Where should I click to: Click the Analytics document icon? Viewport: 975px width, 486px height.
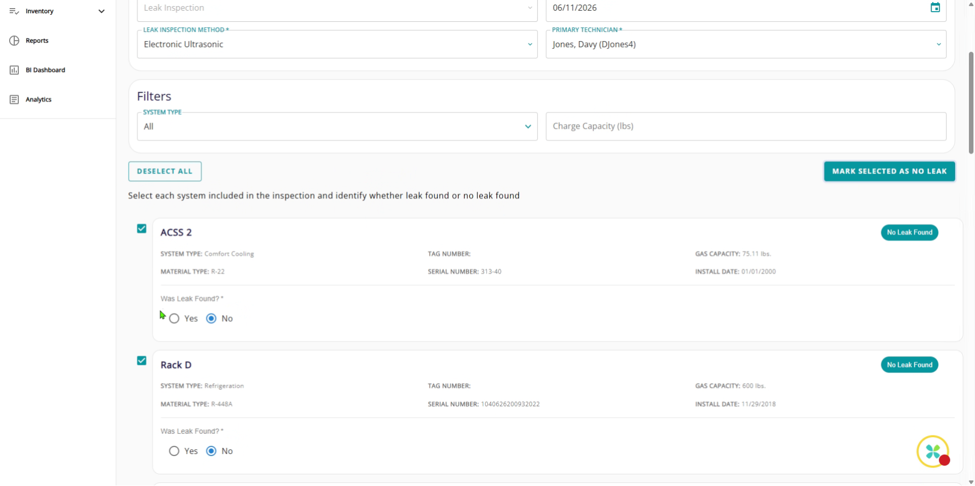click(x=14, y=99)
